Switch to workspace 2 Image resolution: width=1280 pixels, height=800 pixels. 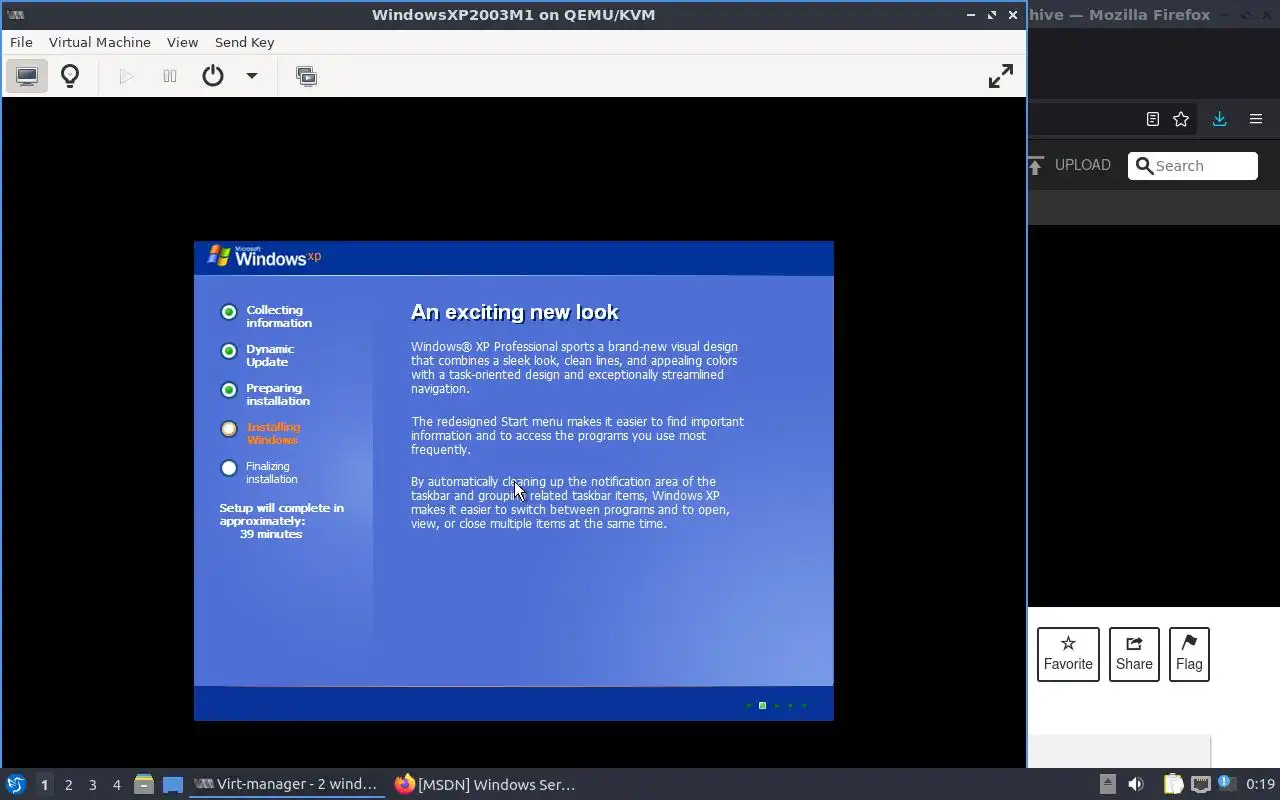coord(68,785)
